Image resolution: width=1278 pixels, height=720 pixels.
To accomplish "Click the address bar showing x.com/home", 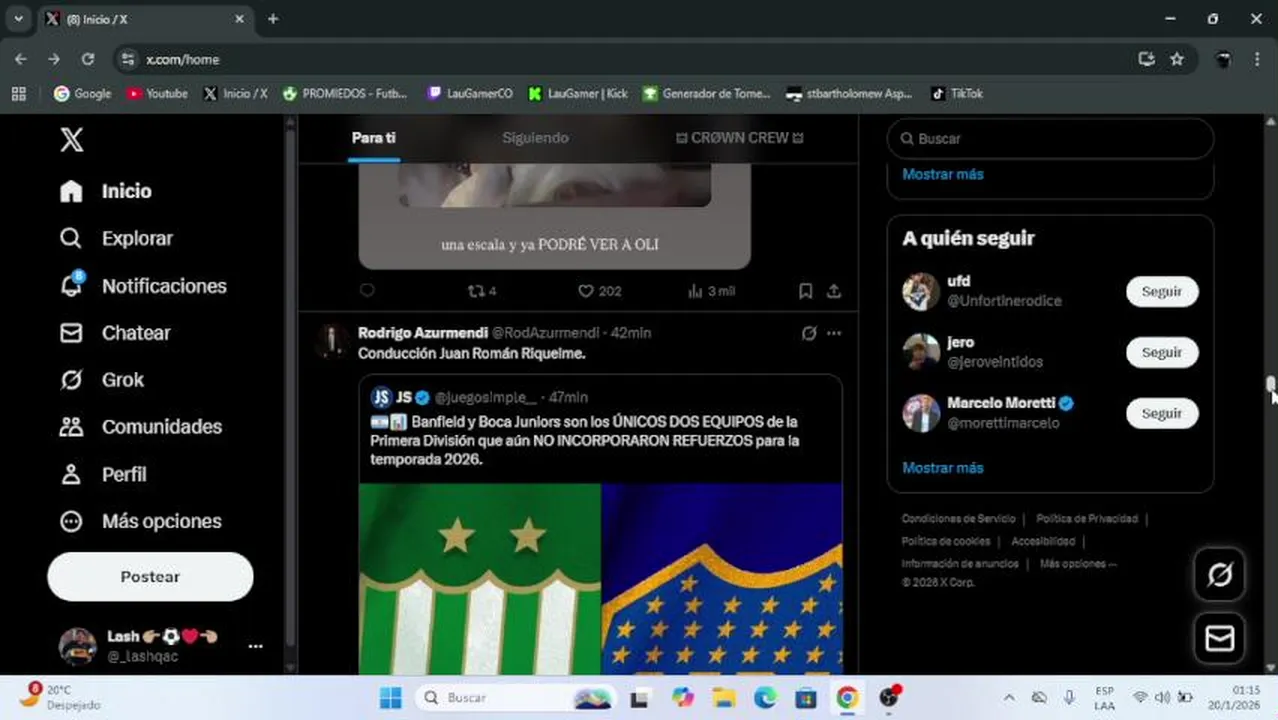I will coord(620,59).
